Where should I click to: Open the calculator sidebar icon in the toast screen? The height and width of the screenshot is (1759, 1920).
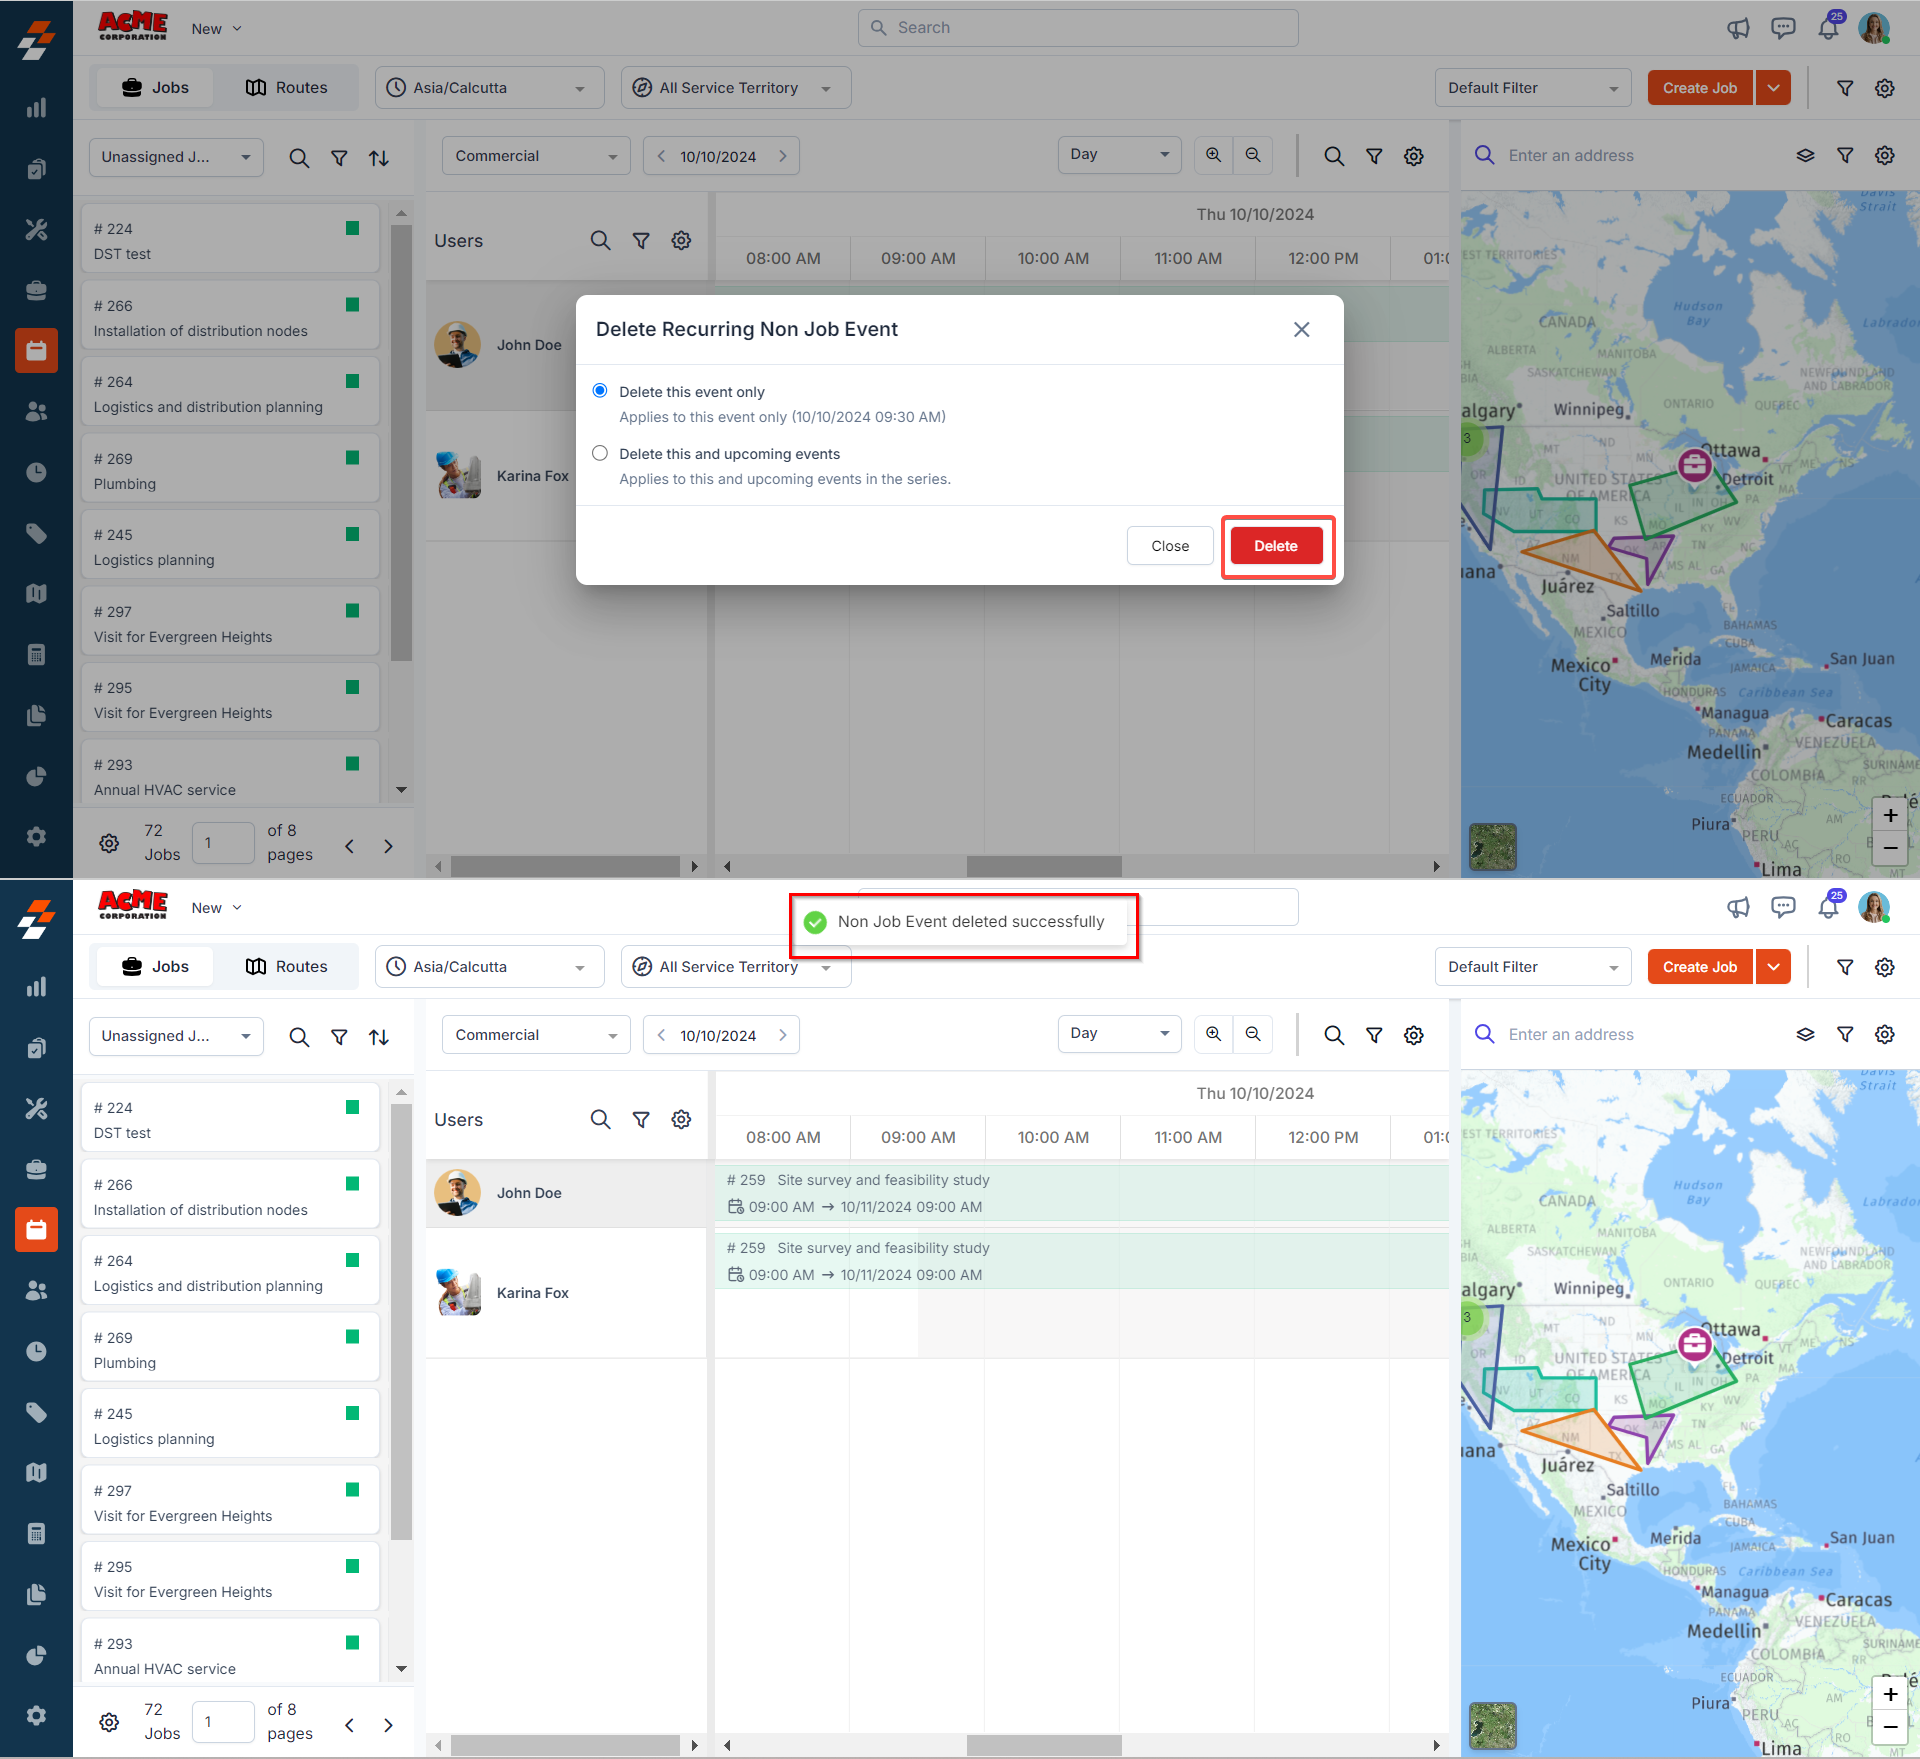click(36, 1534)
